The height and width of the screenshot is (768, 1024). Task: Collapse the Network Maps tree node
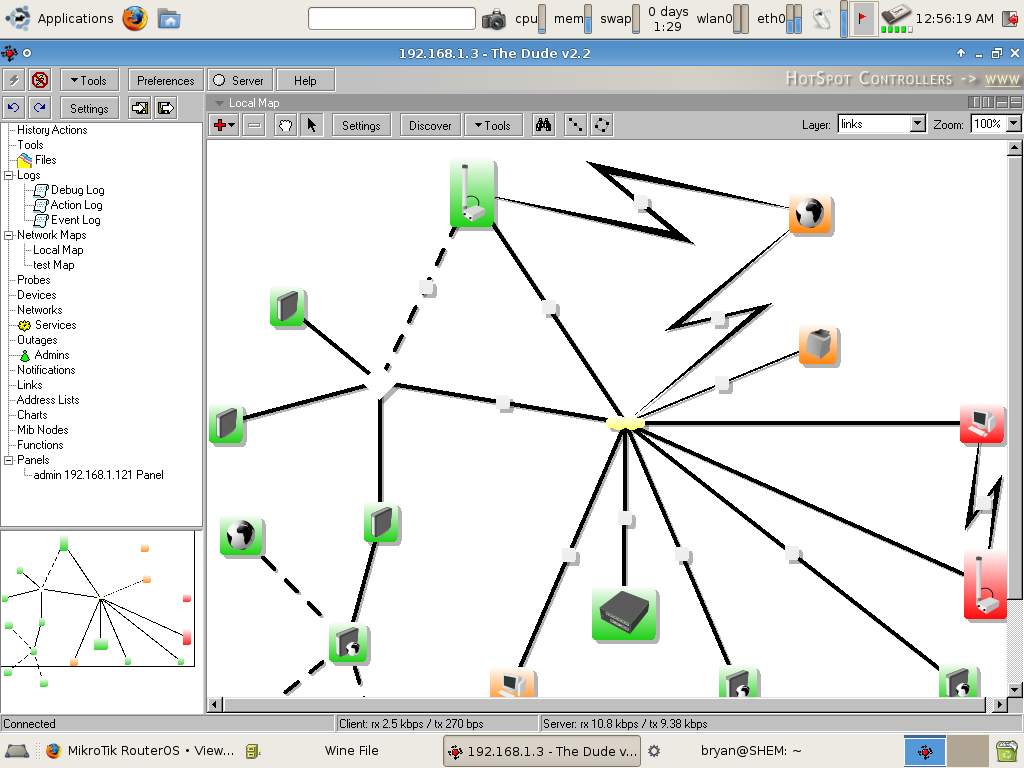pyautogui.click(x=8, y=235)
